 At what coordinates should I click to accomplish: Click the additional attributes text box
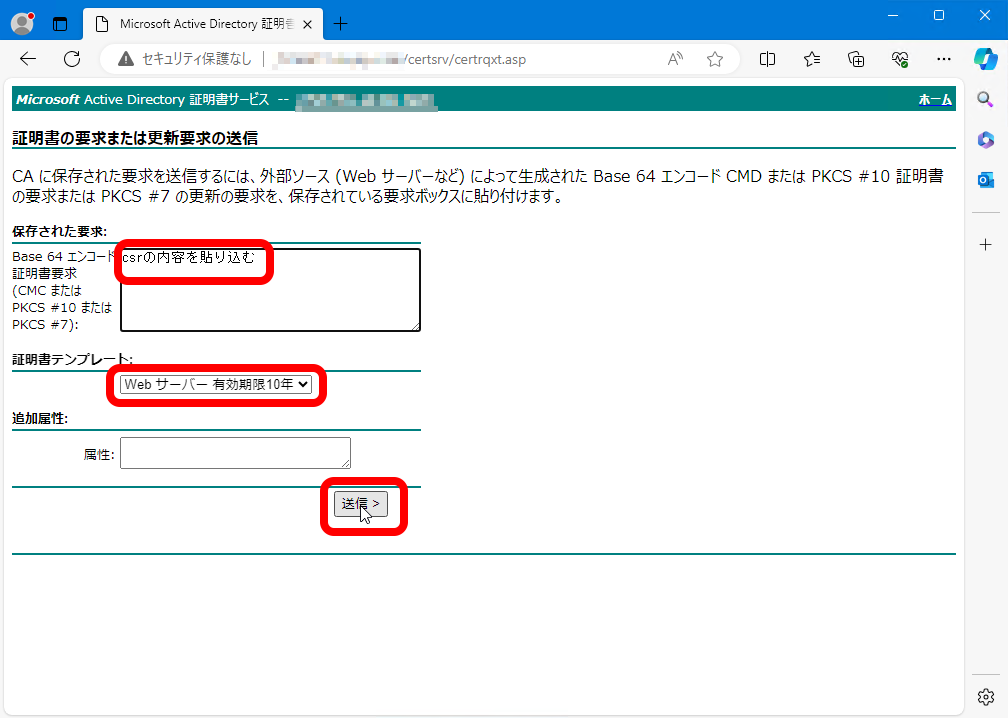pos(235,452)
